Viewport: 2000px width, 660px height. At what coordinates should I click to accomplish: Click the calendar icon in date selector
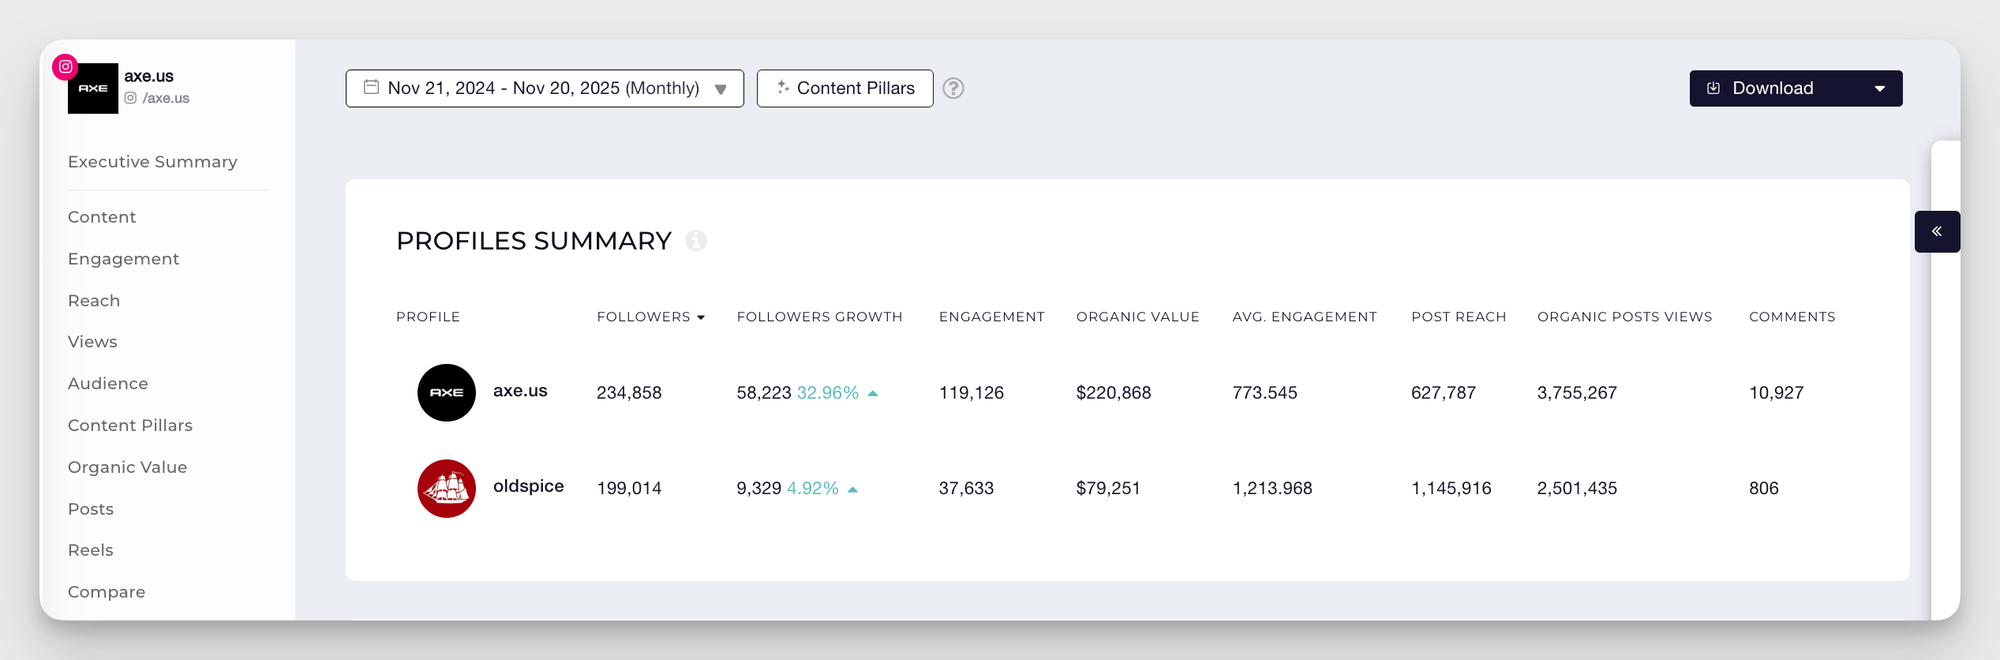[371, 88]
